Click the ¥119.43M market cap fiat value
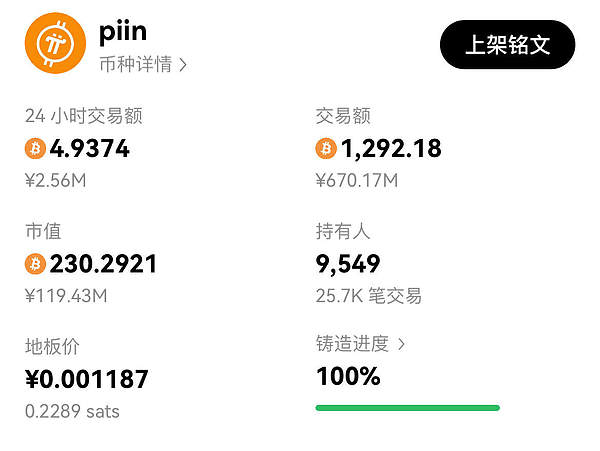 66,296
